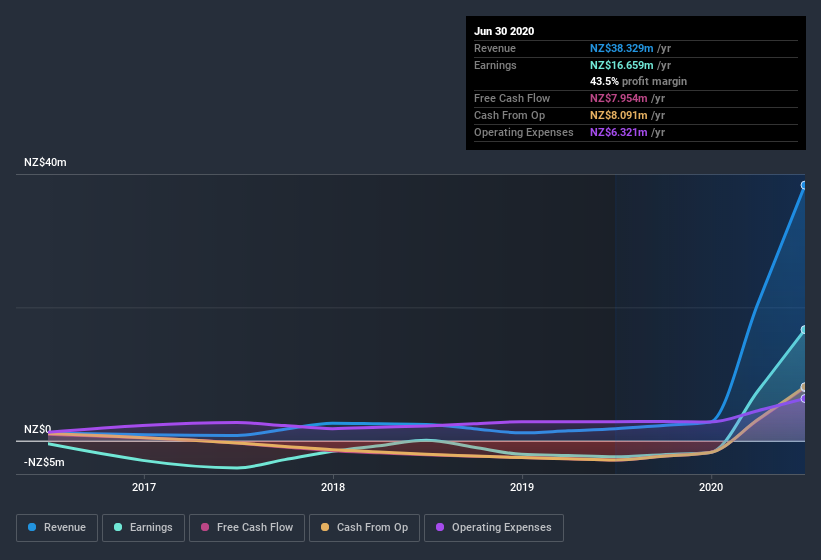Click the Jun 30 2020 tooltip date

click(x=504, y=31)
